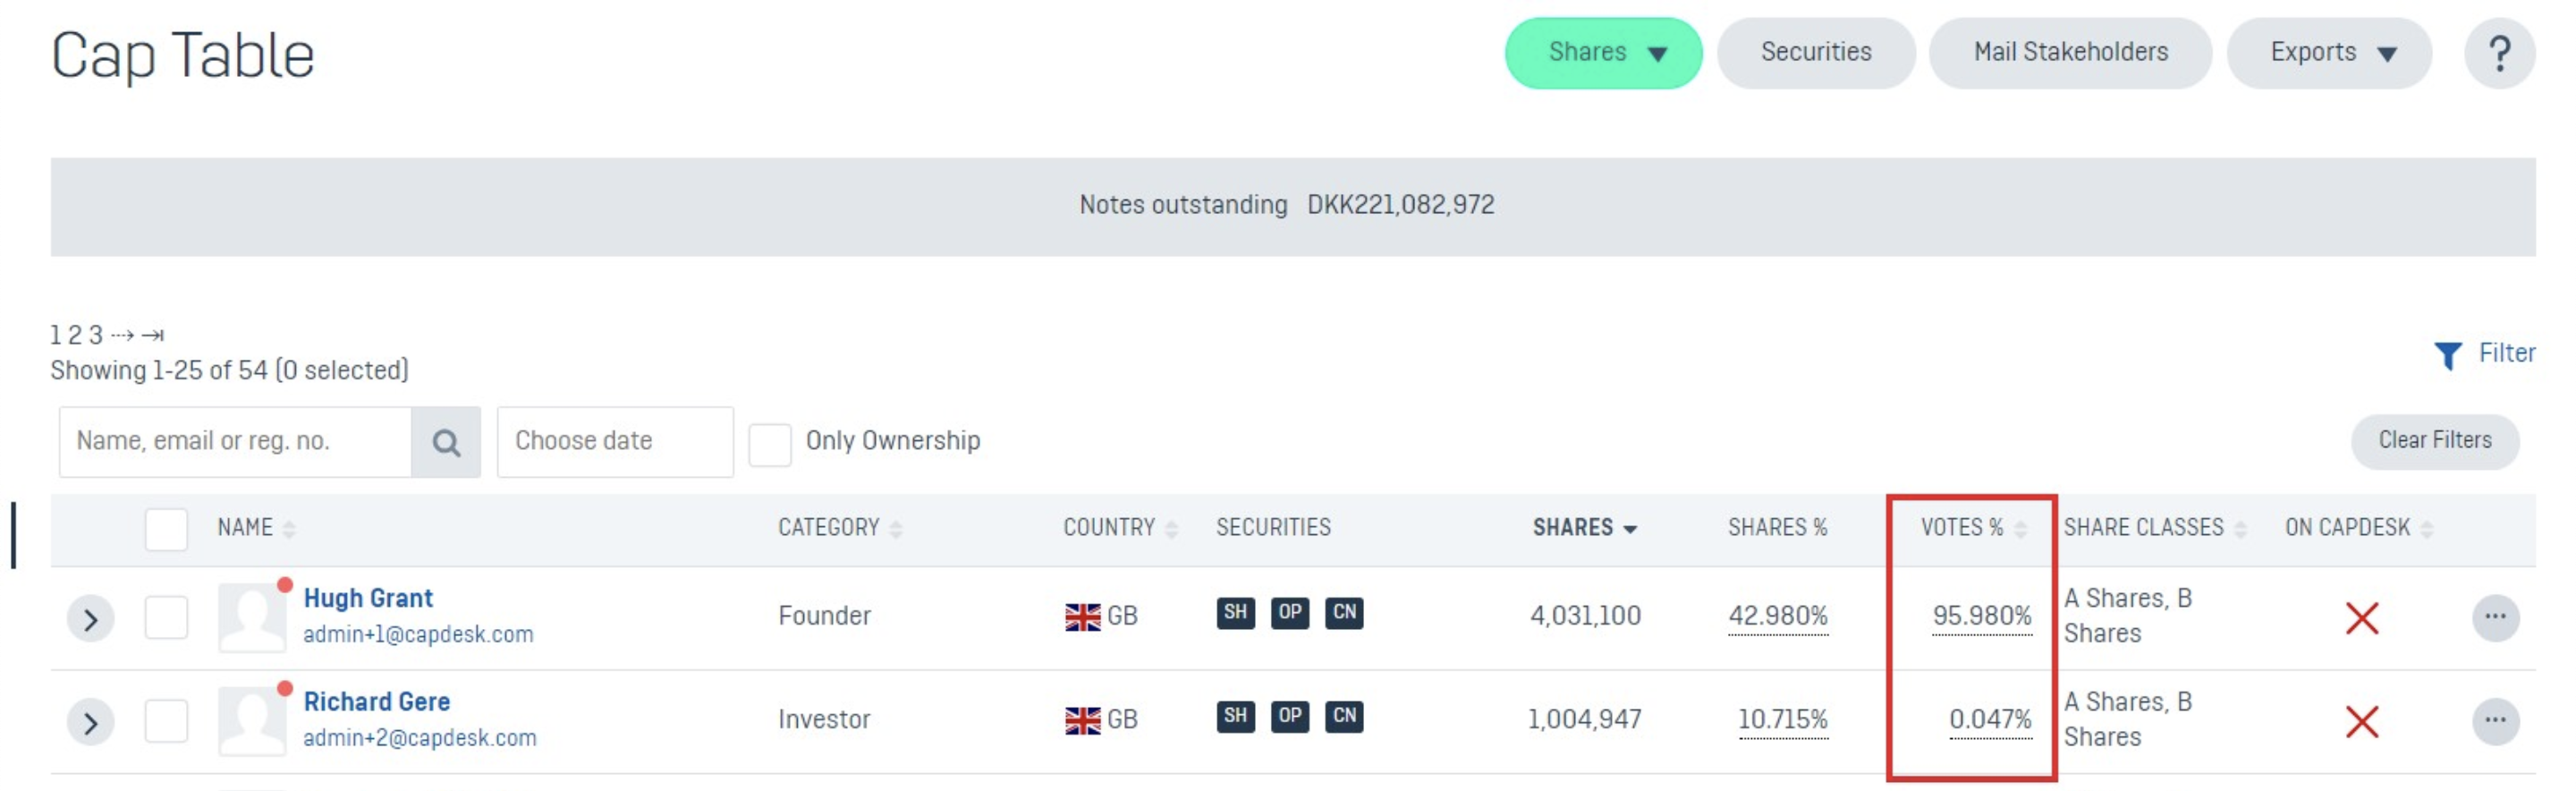The image size is (2576, 791).
Task: Click the help question mark icon
Action: [2498, 53]
